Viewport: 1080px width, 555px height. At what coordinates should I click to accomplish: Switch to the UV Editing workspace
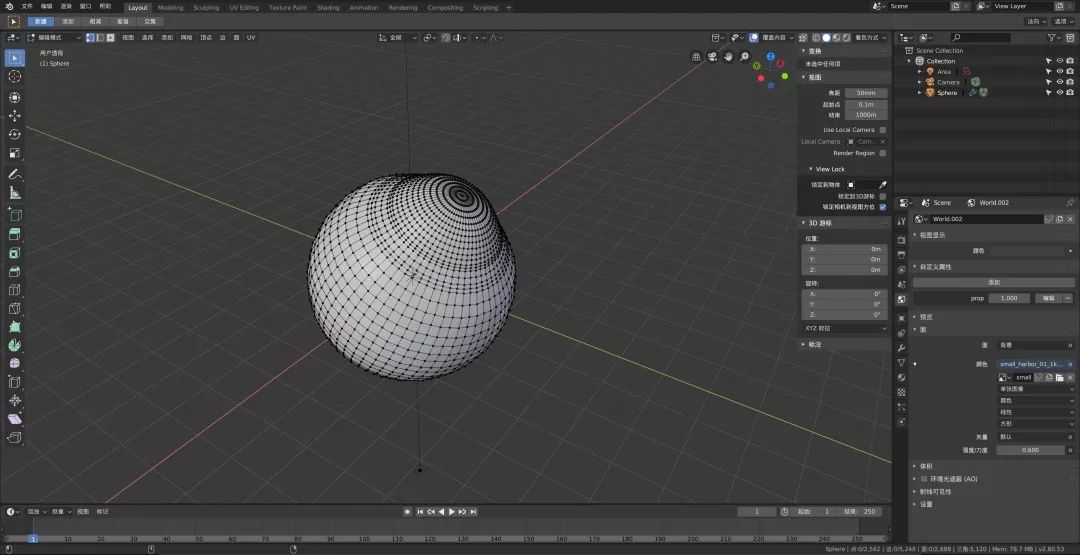[x=244, y=8]
